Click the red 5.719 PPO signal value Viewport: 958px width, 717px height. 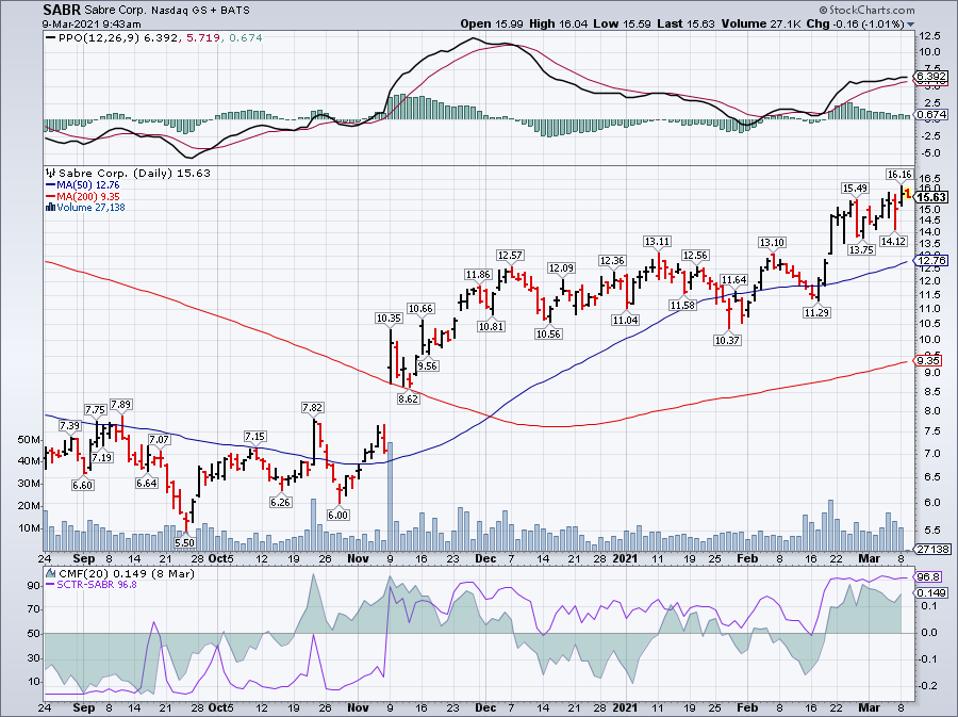[202, 38]
